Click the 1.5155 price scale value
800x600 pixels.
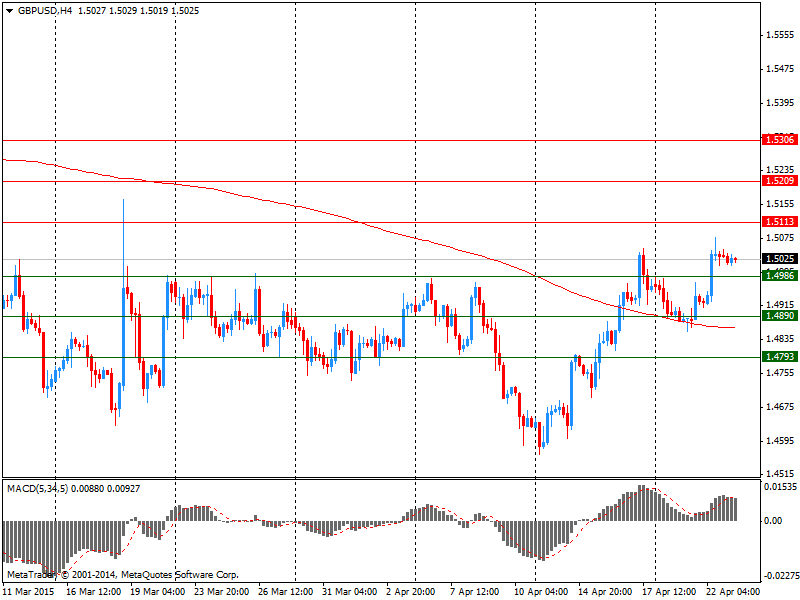780,204
